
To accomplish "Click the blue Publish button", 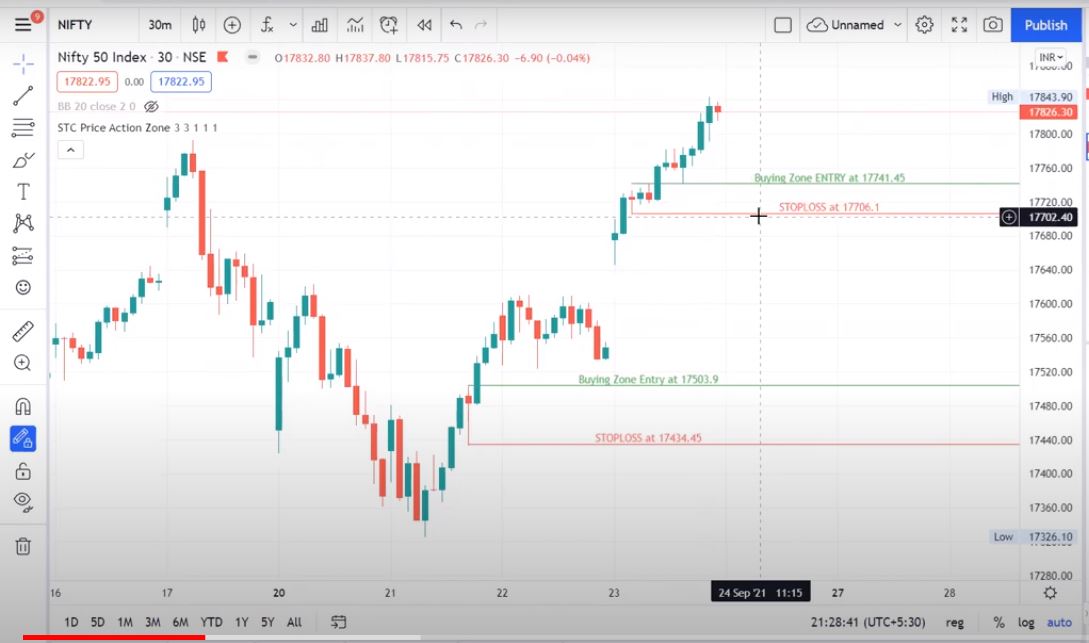I will [x=1046, y=25].
